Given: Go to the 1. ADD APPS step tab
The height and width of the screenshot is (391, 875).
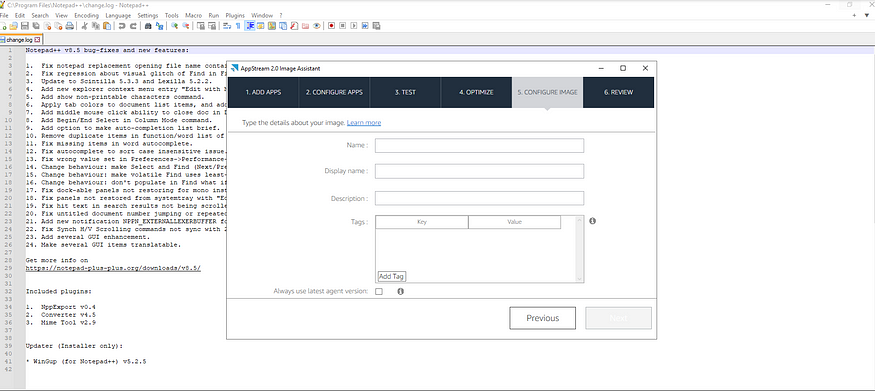Looking at the screenshot, I should pos(263,92).
